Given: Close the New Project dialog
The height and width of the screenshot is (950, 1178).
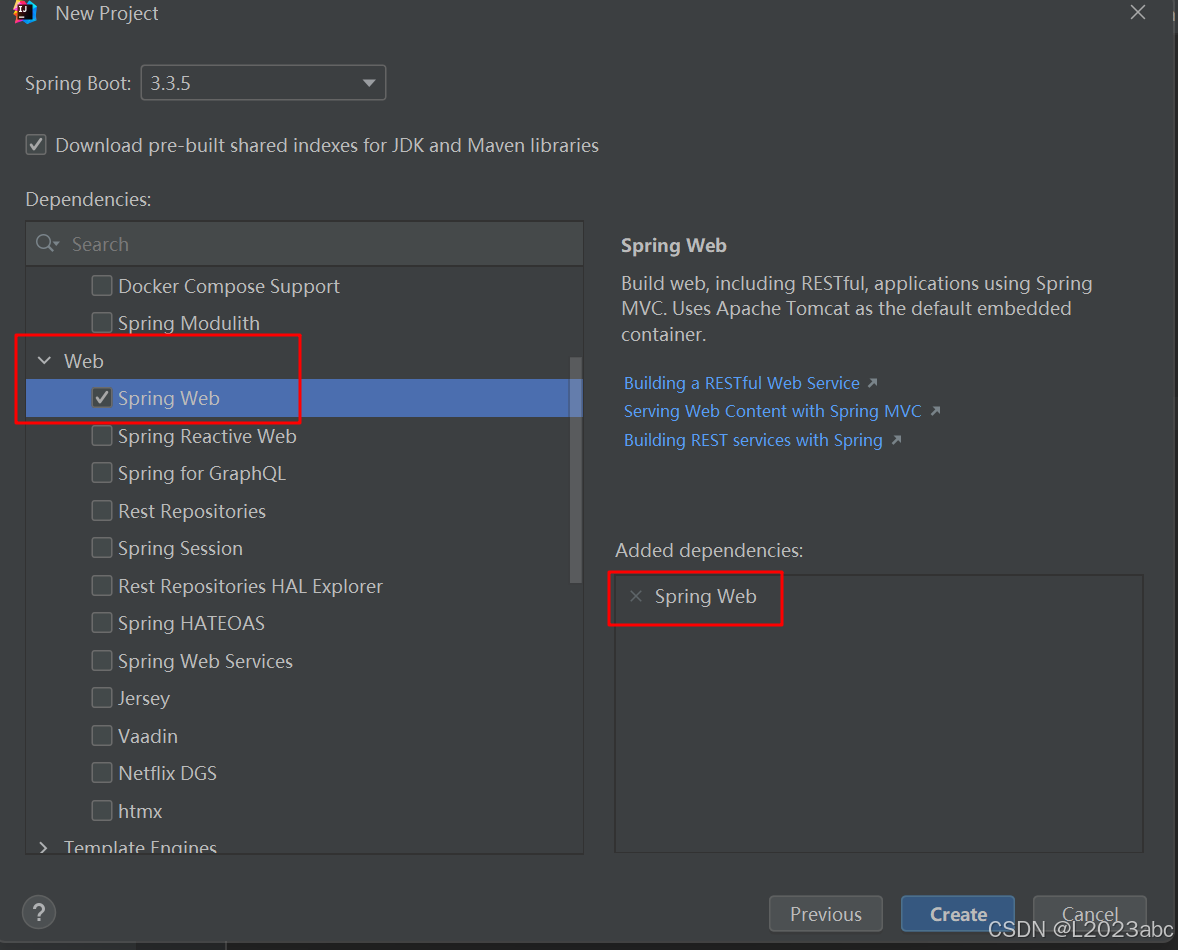Looking at the screenshot, I should 1138,12.
